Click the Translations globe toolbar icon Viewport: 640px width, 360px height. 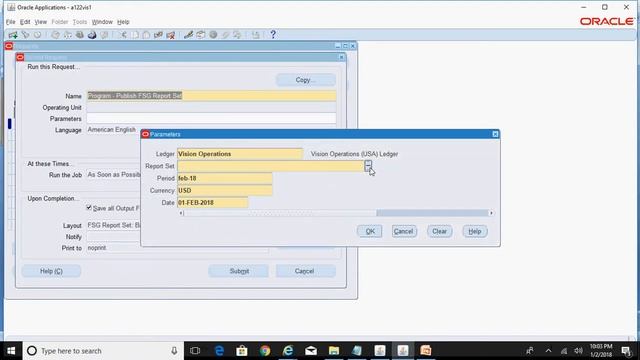pyautogui.click(x=213, y=35)
